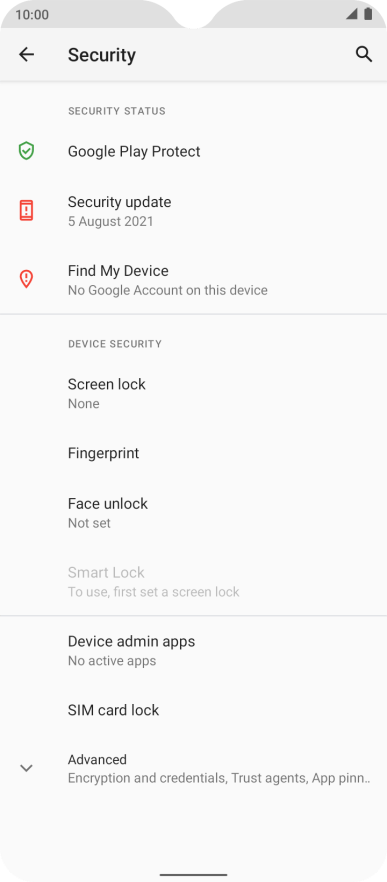Tap the red Find My Device pin icon
The image size is (387, 882).
pyautogui.click(x=26, y=279)
